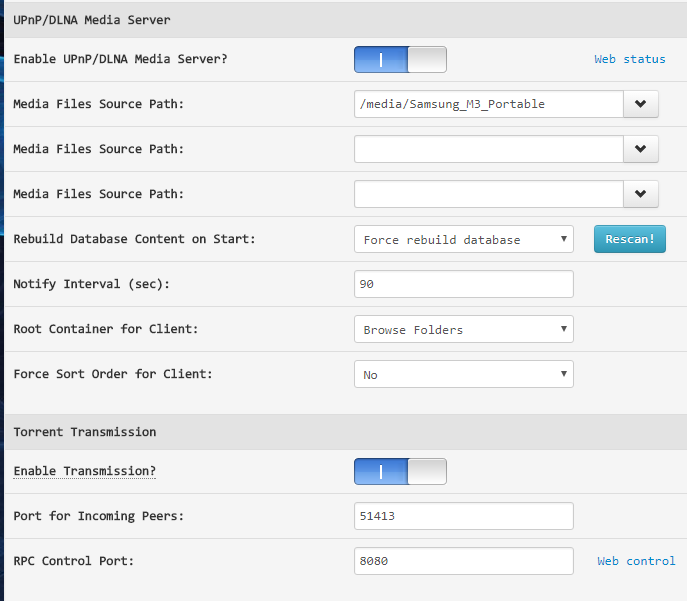Click Notify Interval (sec) label

tap(91, 284)
